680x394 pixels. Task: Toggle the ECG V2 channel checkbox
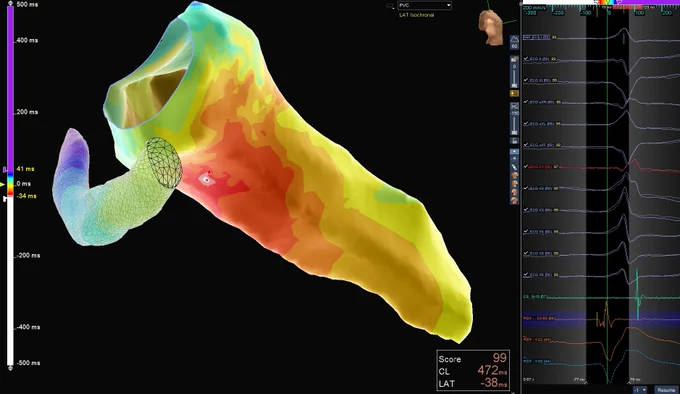[526, 188]
